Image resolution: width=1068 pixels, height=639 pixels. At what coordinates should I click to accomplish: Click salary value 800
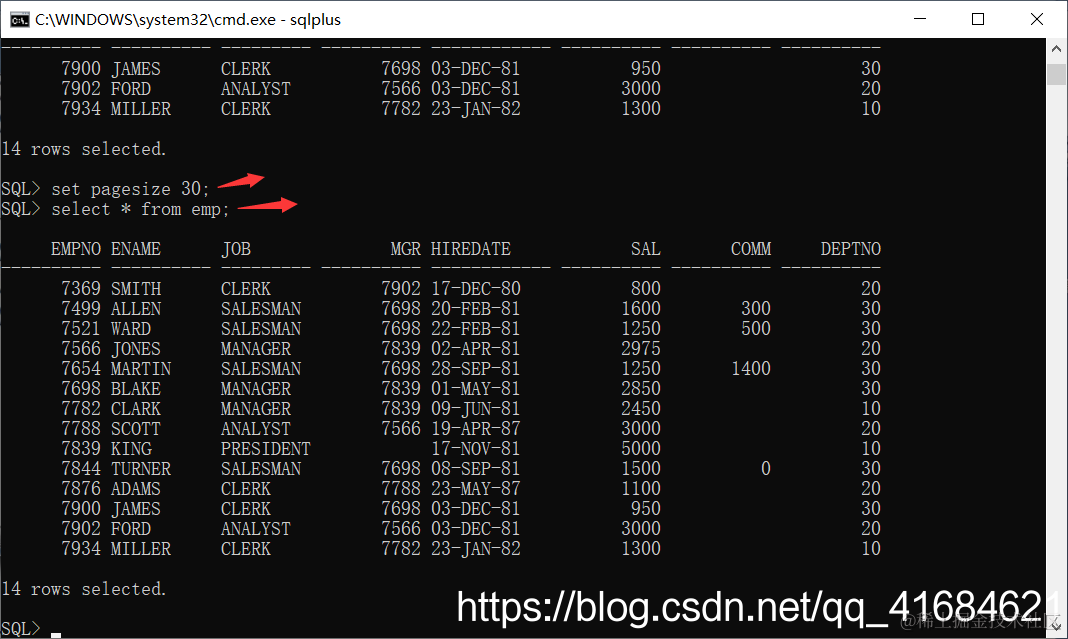(646, 289)
